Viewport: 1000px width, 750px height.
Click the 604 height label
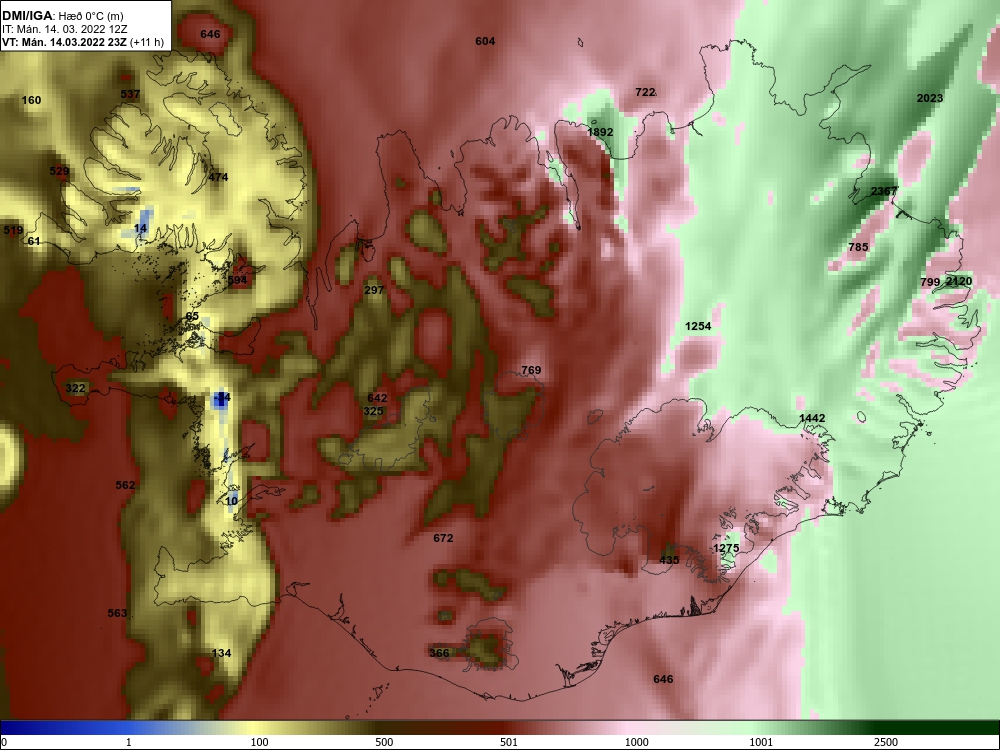485,41
